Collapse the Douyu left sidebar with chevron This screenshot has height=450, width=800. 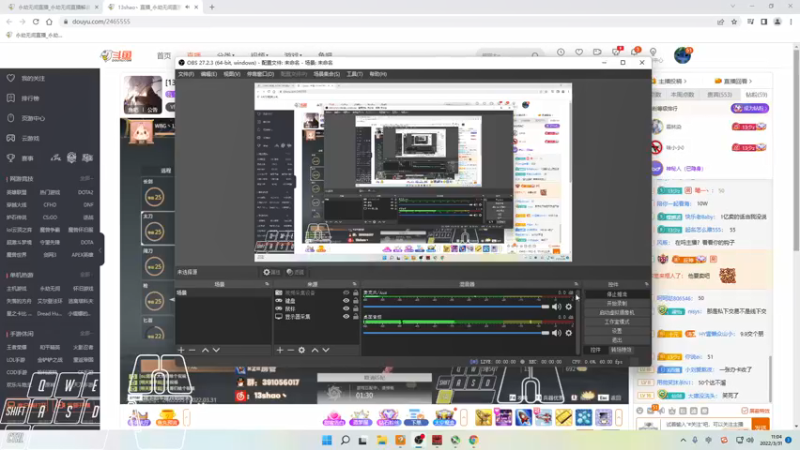[101, 249]
